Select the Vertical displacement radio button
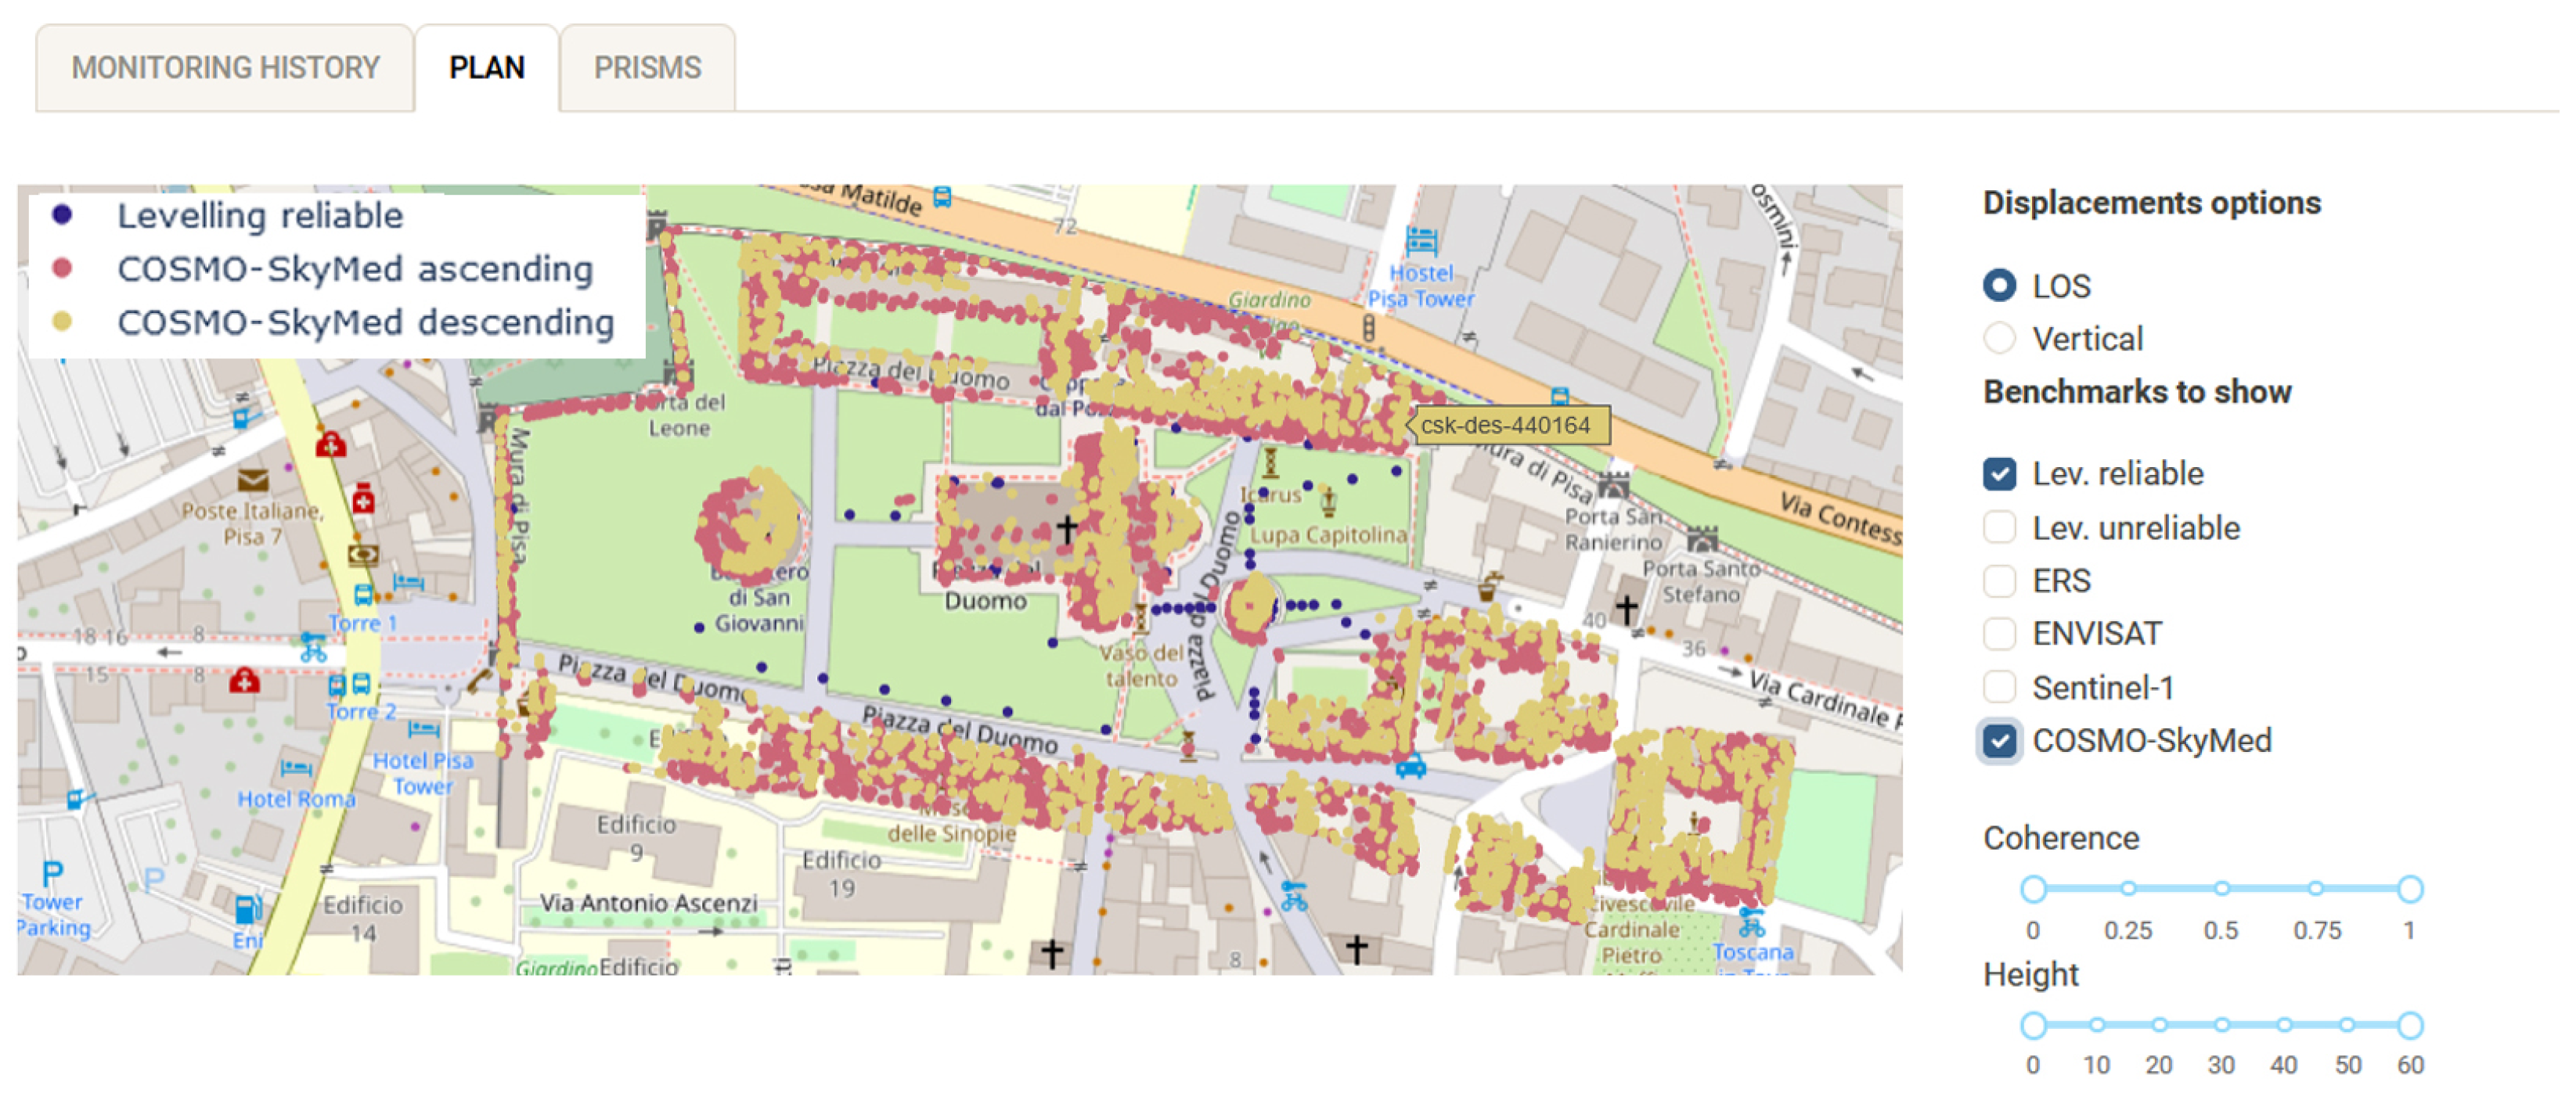2576x1093 pixels. pos(1999,338)
